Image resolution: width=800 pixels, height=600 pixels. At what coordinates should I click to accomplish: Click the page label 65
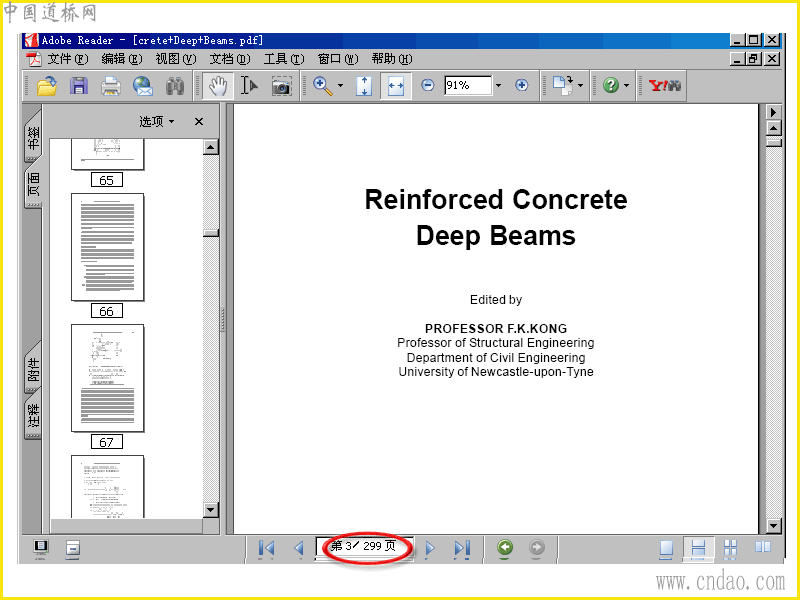click(x=107, y=180)
